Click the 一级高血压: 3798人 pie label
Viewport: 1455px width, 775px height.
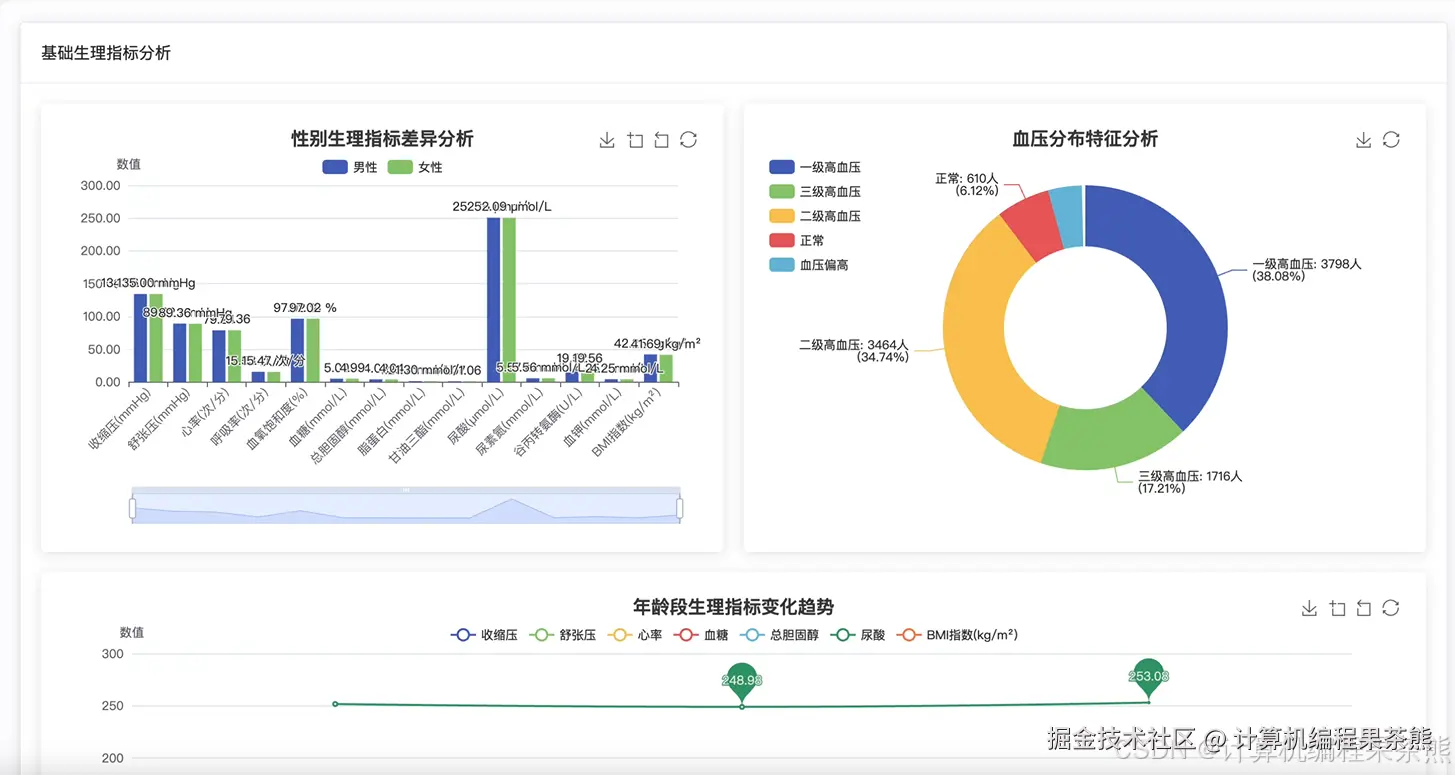1307,270
